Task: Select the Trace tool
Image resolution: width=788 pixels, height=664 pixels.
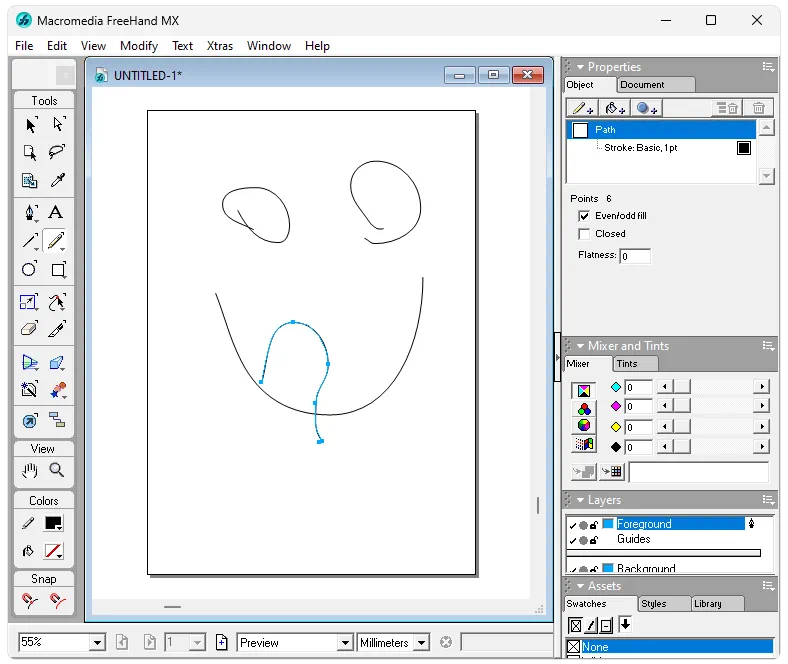Action: click(x=29, y=390)
